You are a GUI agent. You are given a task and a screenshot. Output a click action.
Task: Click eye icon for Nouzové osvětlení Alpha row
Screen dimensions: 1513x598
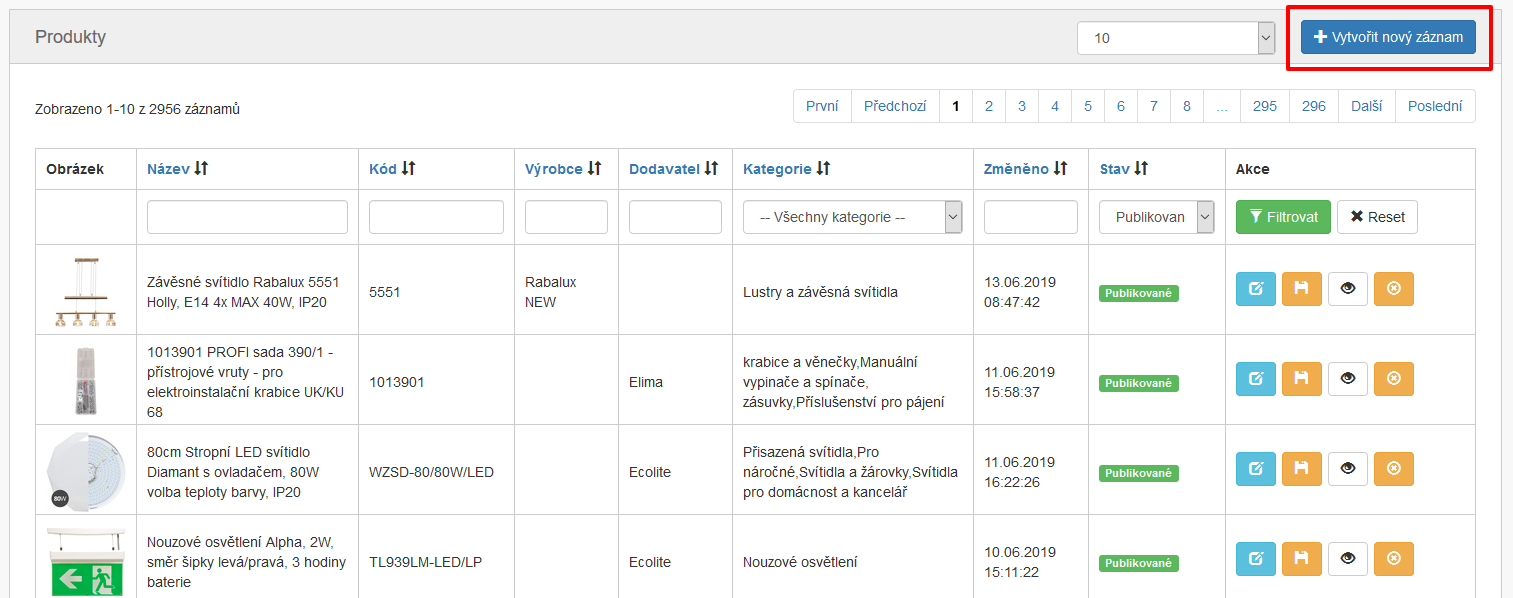(1347, 559)
